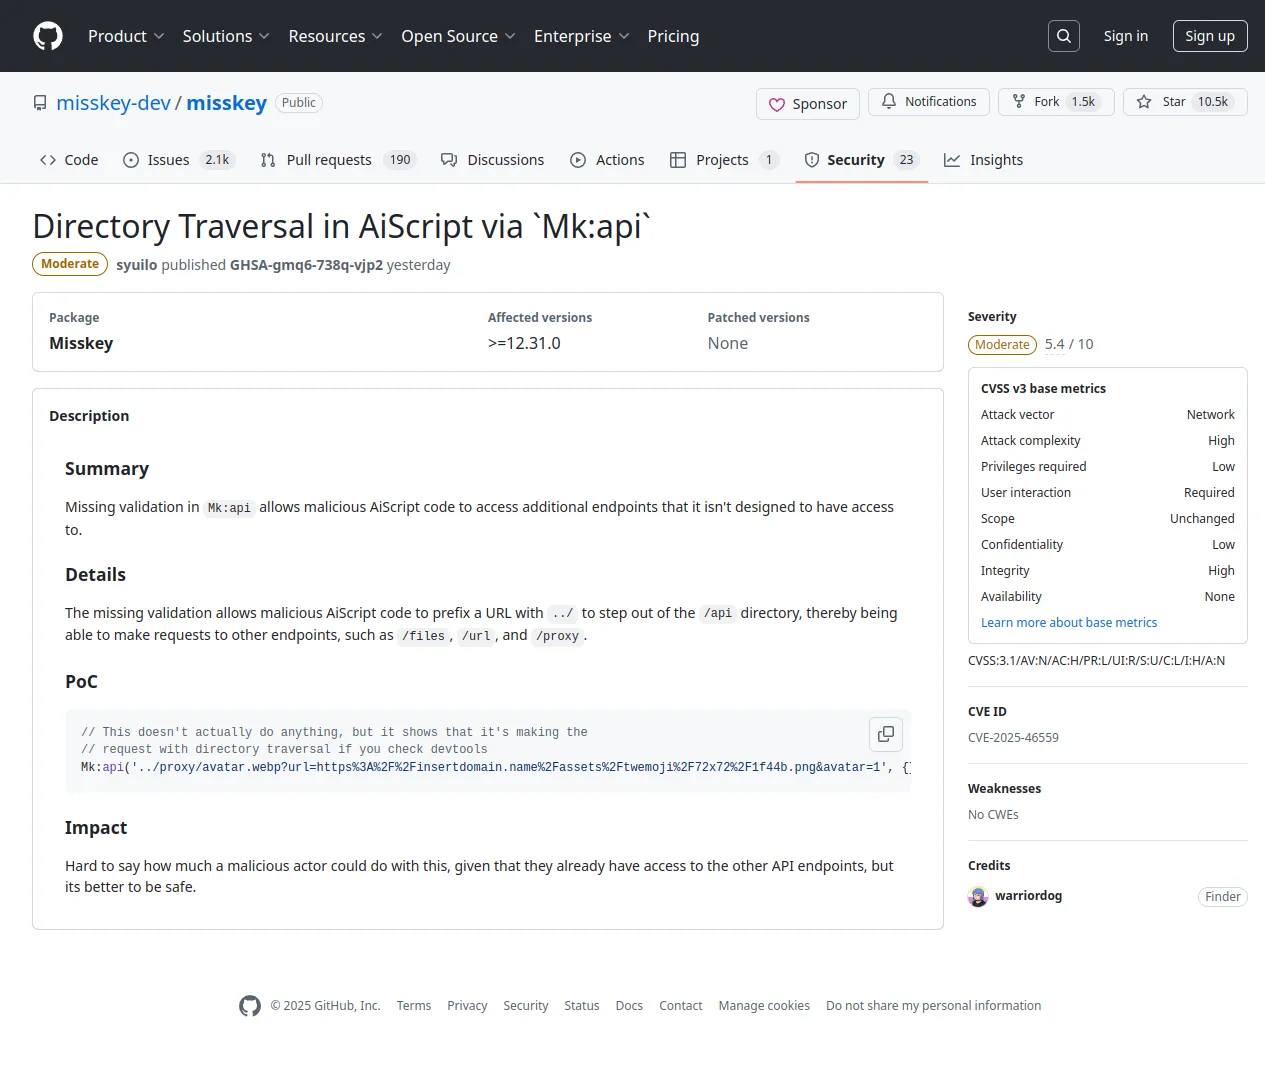Click the Actions play icon
The height and width of the screenshot is (1074, 1265).
coord(578,160)
